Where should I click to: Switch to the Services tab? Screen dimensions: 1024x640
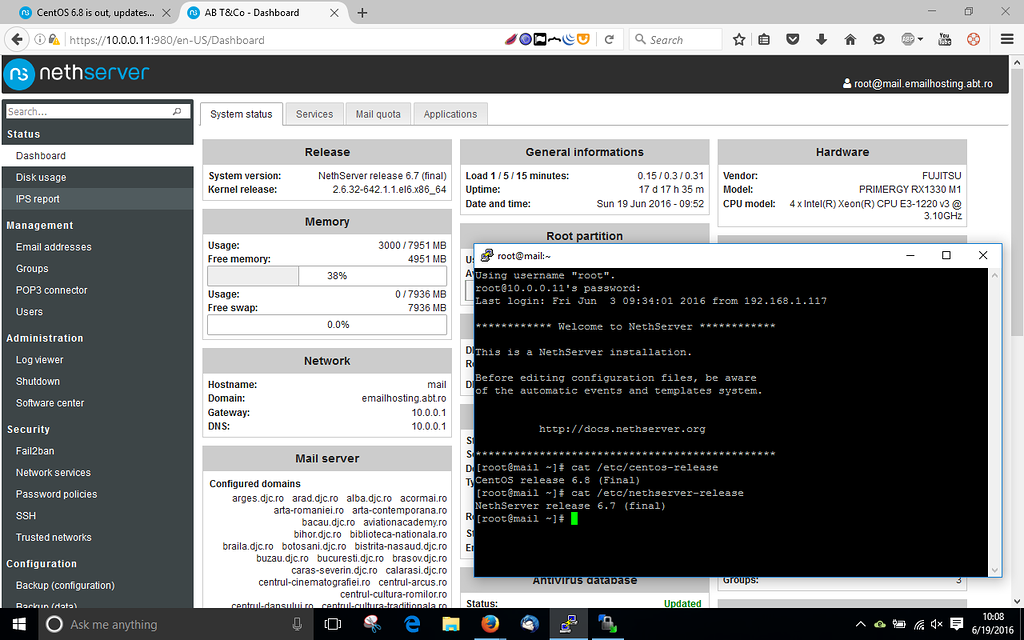(313, 113)
